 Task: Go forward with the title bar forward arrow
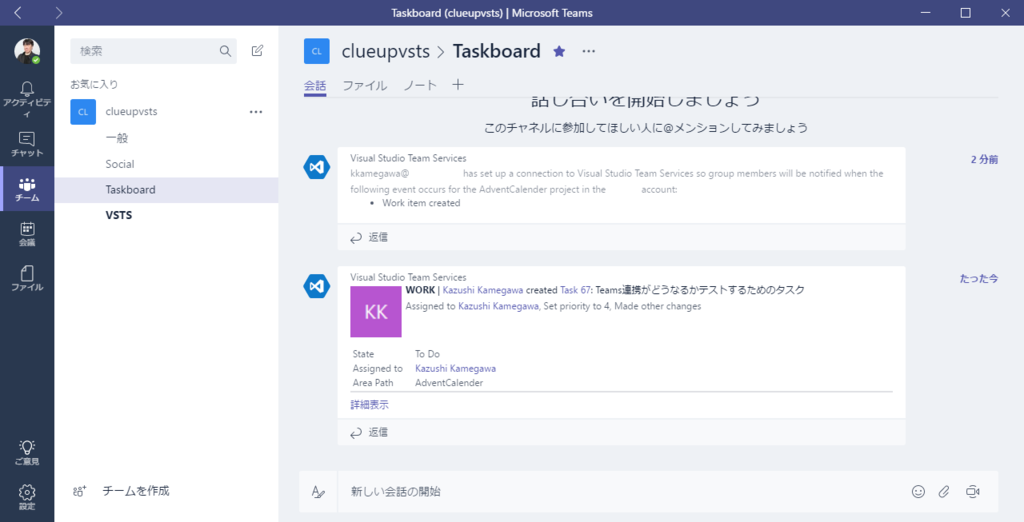[x=59, y=12]
